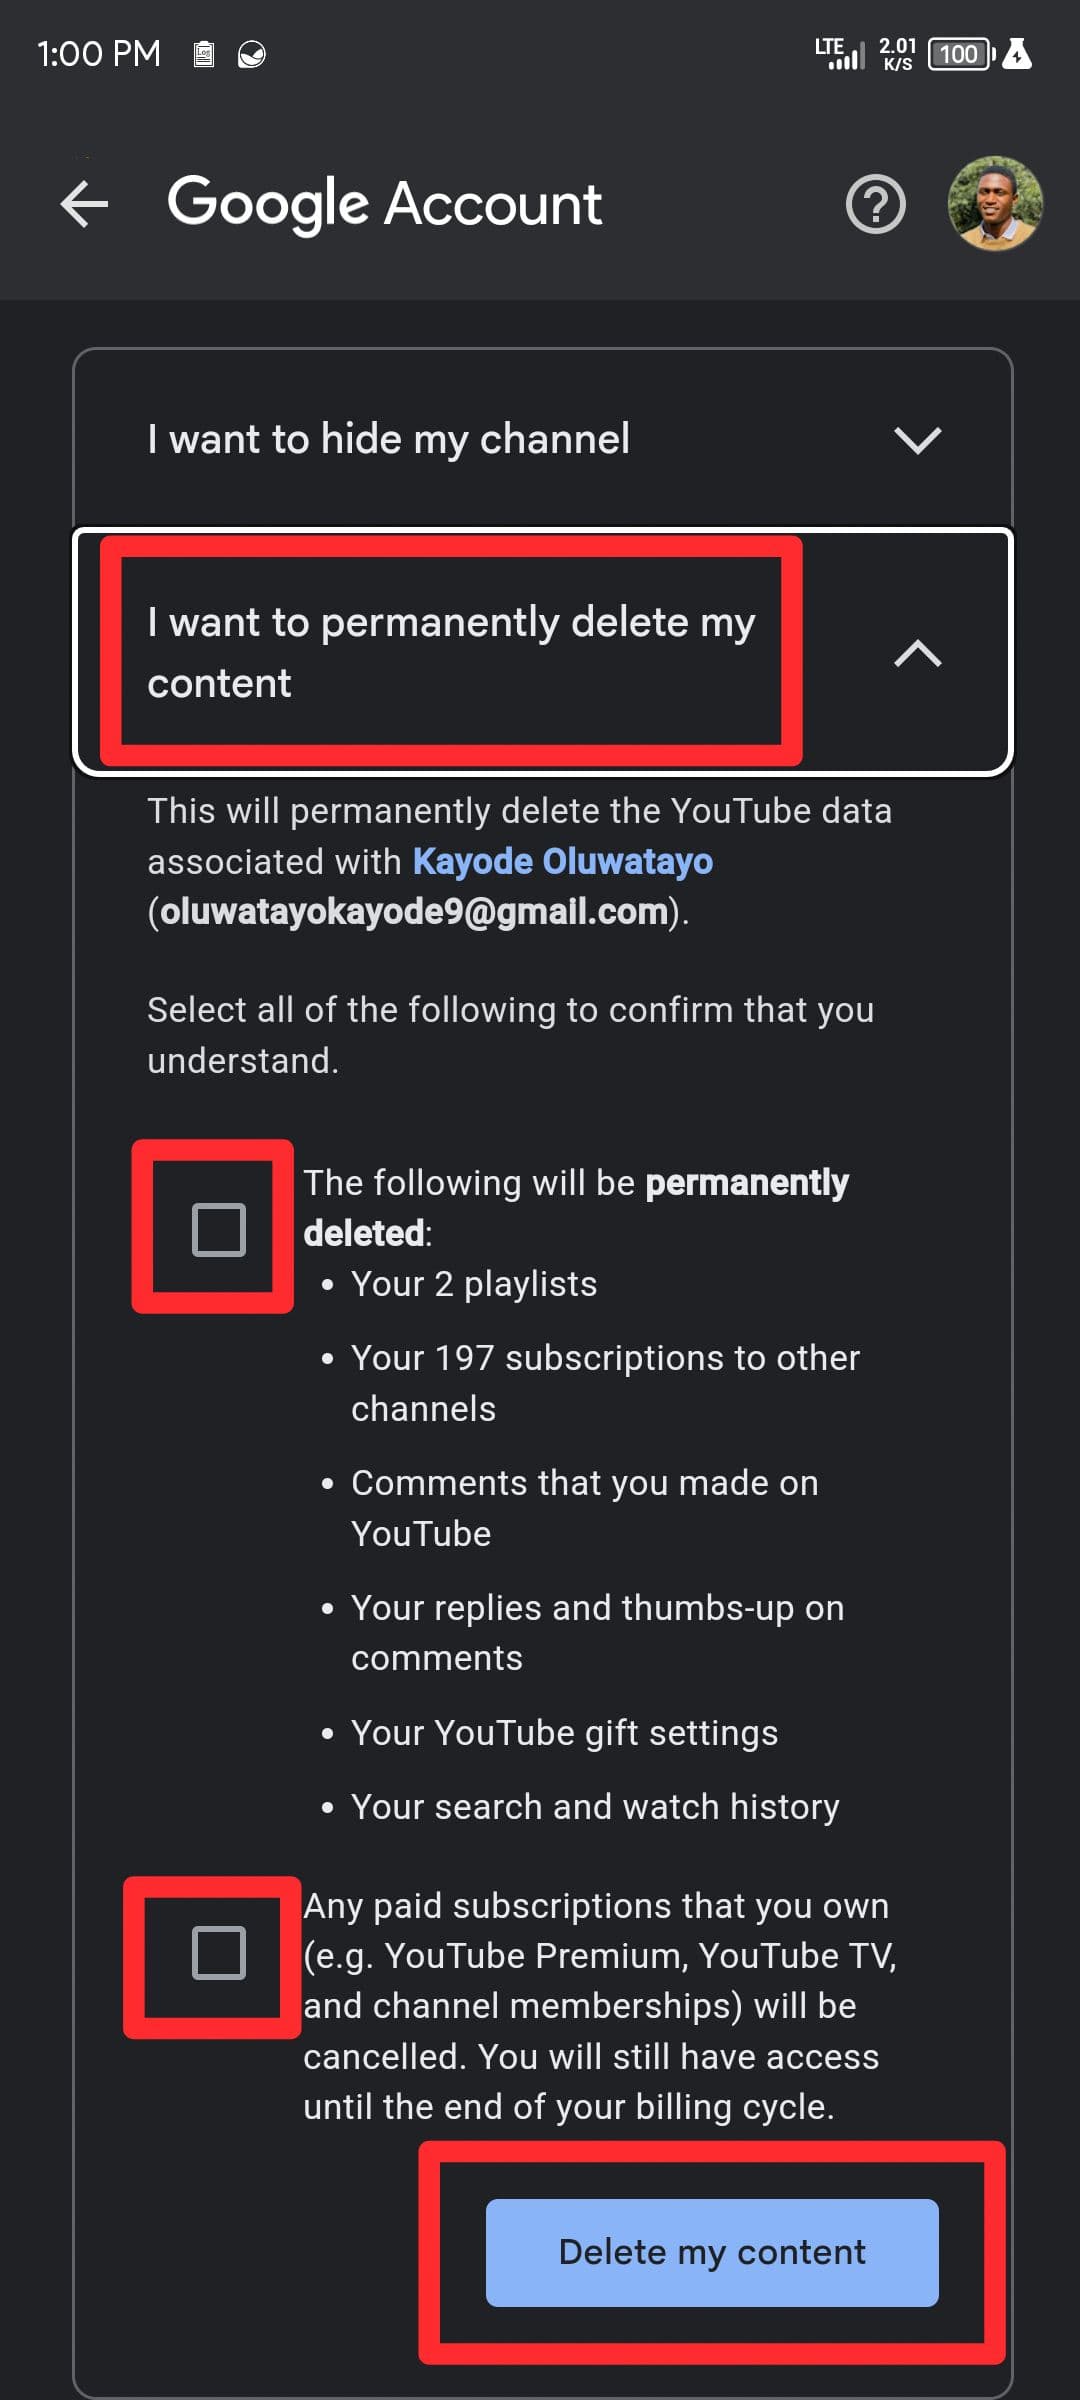Collapse the permanently delete content section

pyautogui.click(x=917, y=652)
